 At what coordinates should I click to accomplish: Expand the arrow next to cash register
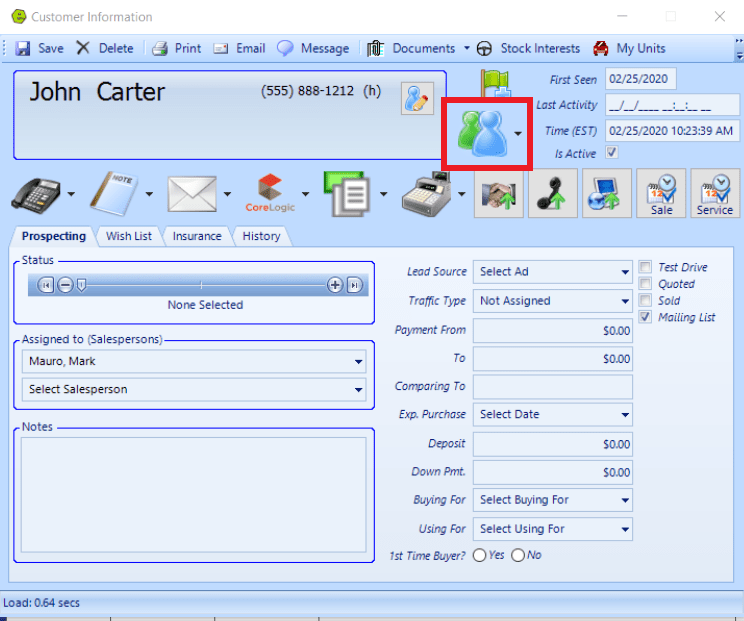pyautogui.click(x=462, y=194)
